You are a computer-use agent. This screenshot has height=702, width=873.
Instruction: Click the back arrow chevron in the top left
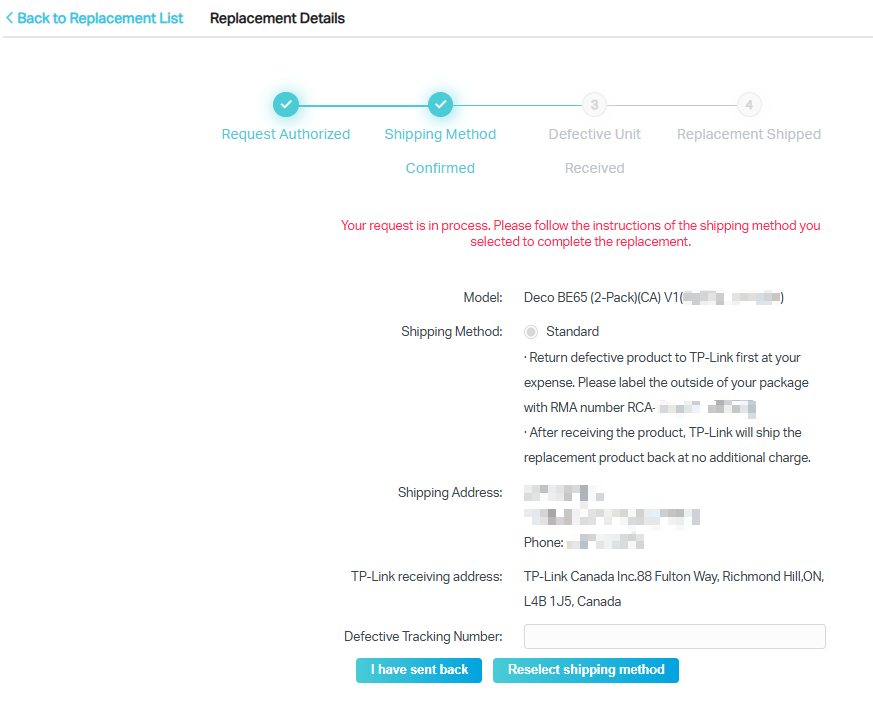(9, 18)
